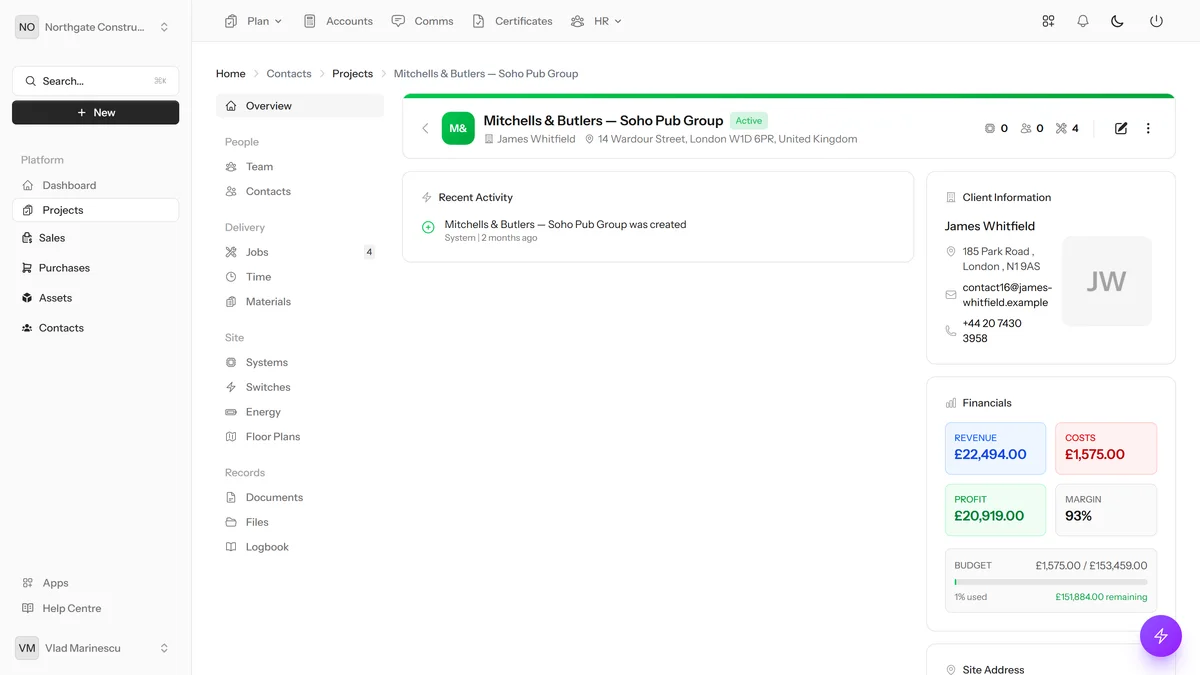Open Sales in the sidebar
This screenshot has height=675, width=1200.
point(95,238)
